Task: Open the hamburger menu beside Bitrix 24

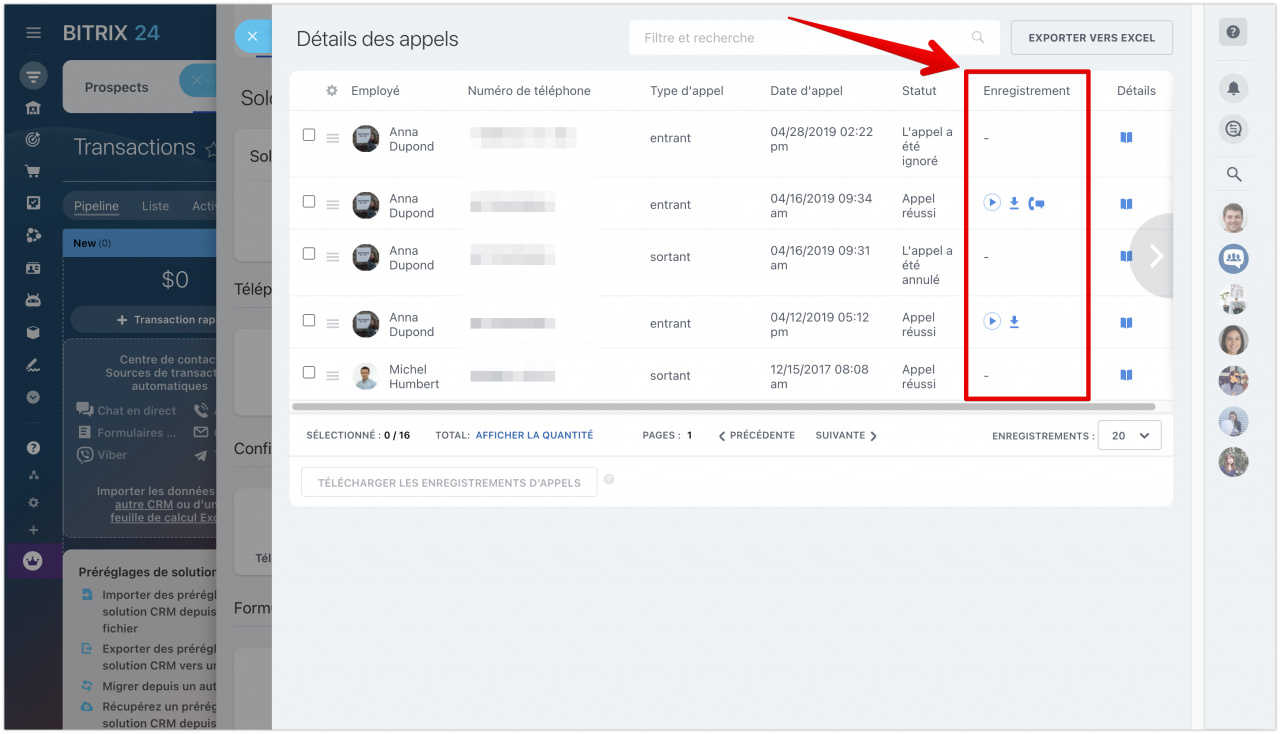Action: click(34, 33)
